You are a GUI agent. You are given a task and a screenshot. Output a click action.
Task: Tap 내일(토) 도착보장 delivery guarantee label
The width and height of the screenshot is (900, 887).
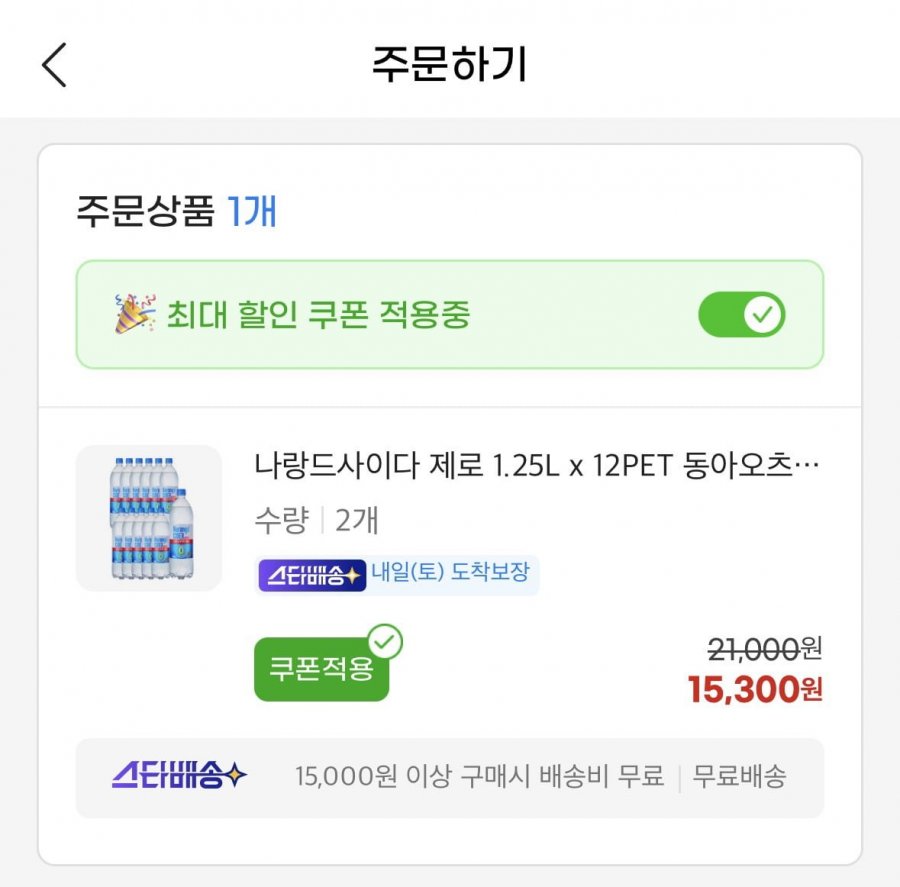click(x=450, y=574)
